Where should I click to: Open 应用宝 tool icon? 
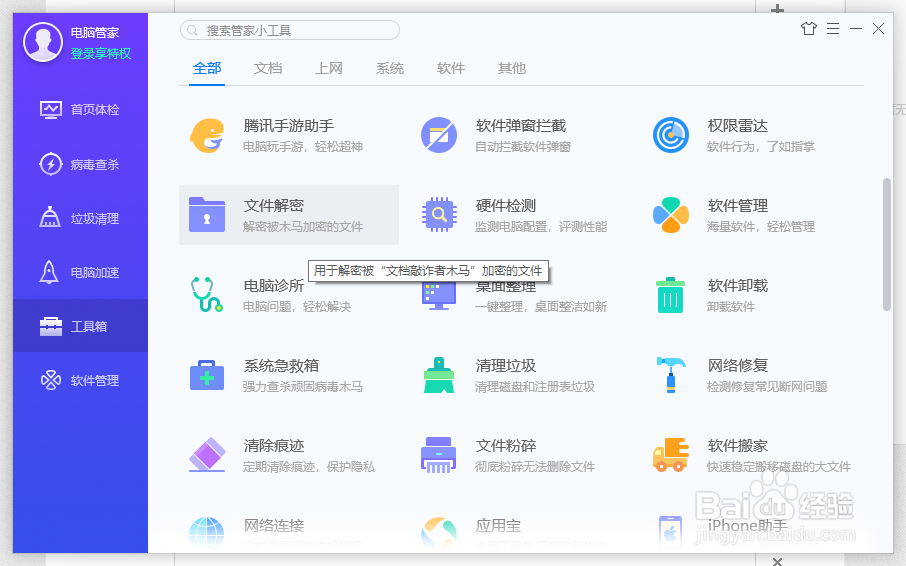(439, 533)
